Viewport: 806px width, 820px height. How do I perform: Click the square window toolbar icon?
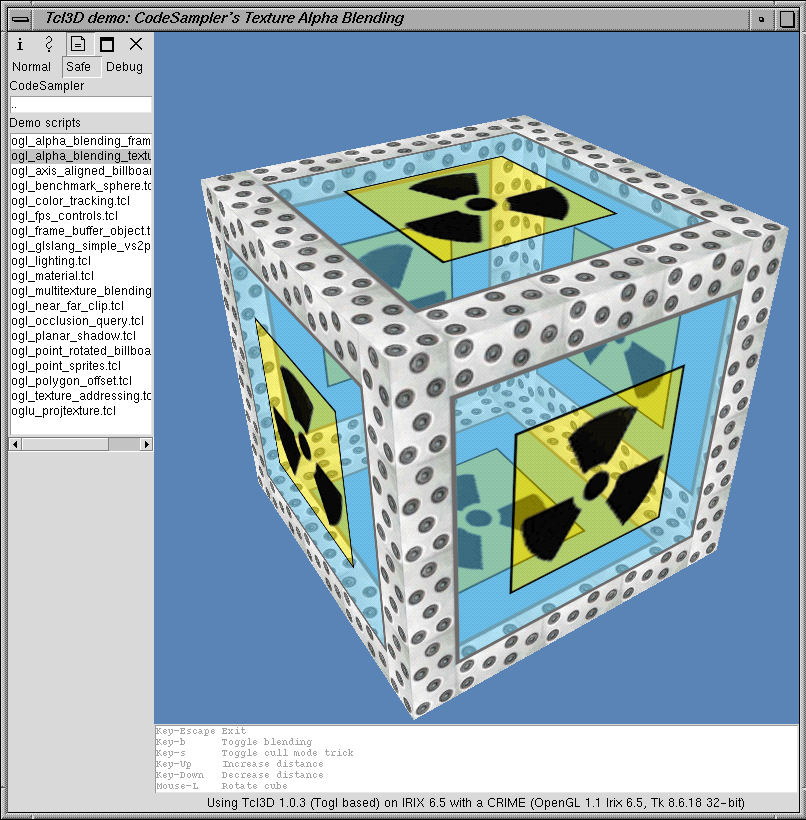pos(107,44)
